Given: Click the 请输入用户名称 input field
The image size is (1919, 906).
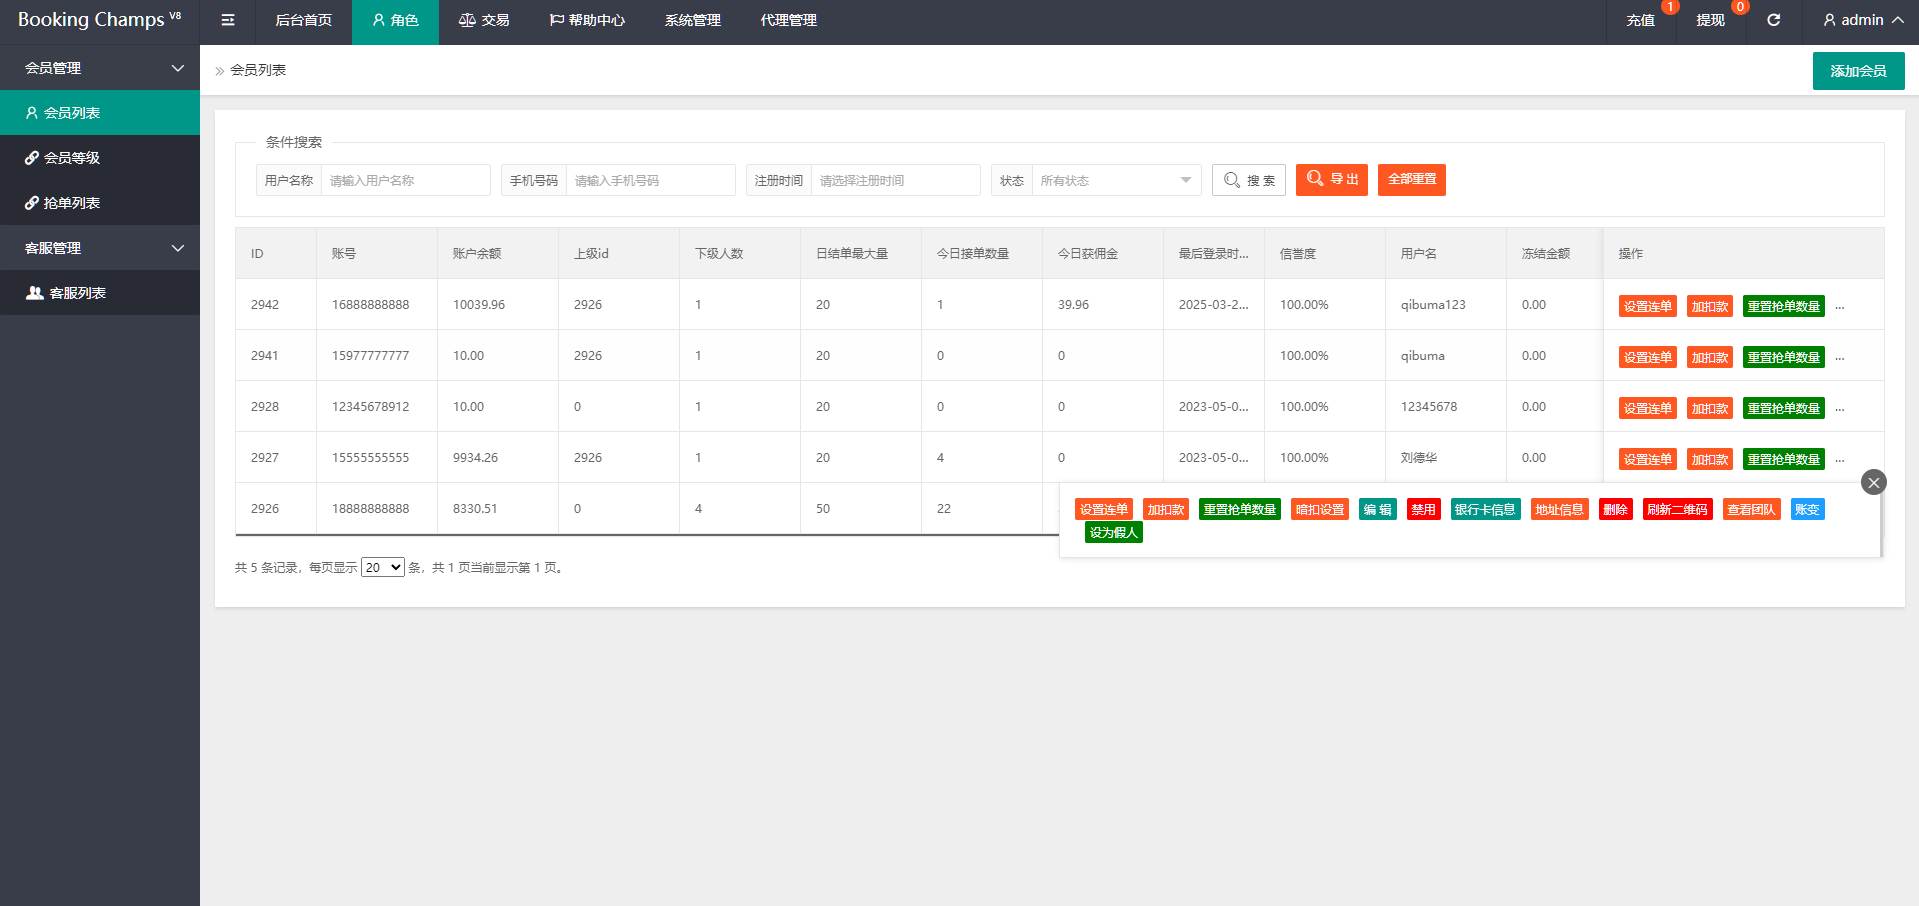Looking at the screenshot, I should [405, 180].
